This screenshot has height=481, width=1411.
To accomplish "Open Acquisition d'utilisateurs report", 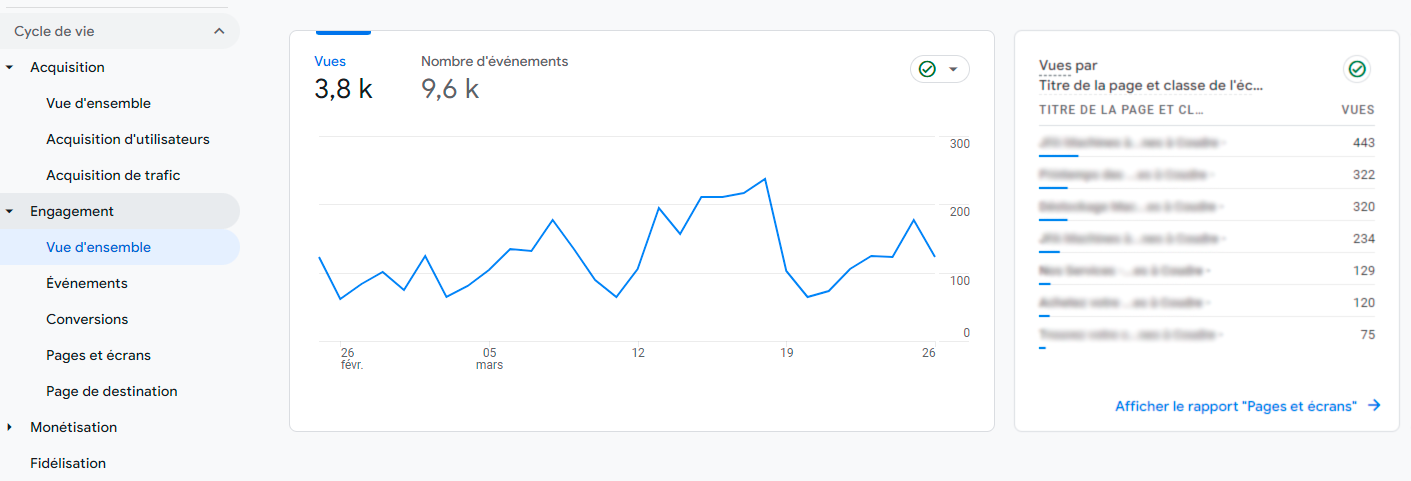I will tap(128, 140).
